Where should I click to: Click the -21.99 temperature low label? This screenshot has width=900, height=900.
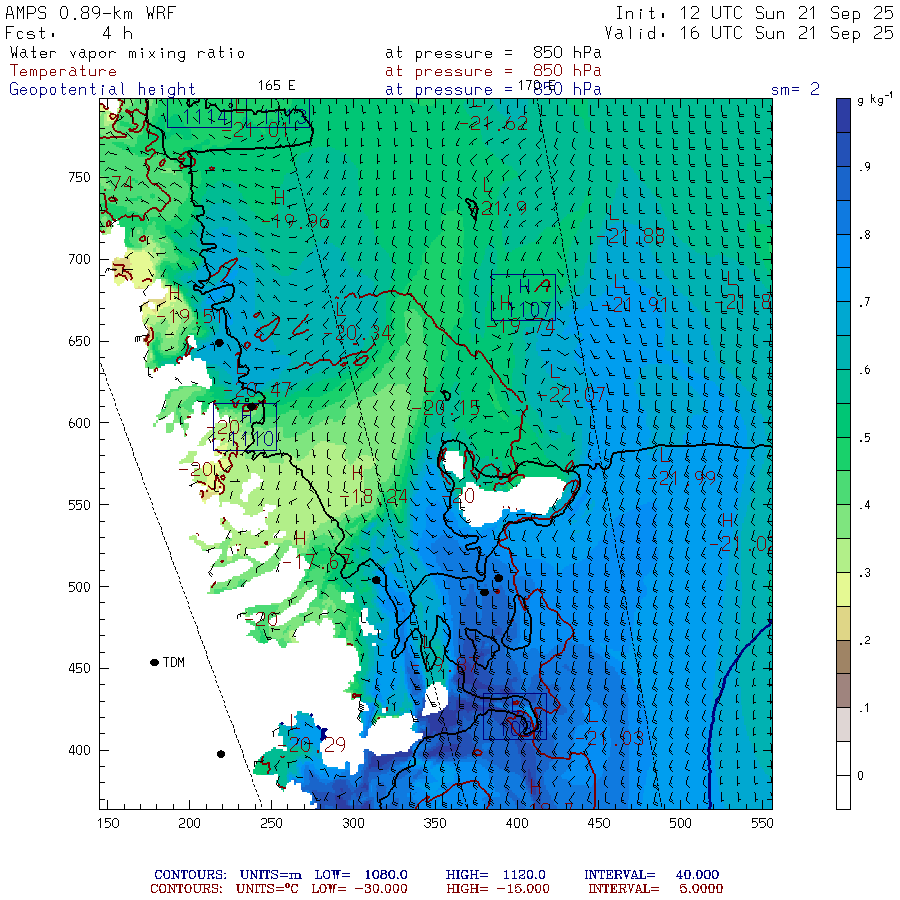[x=682, y=478]
